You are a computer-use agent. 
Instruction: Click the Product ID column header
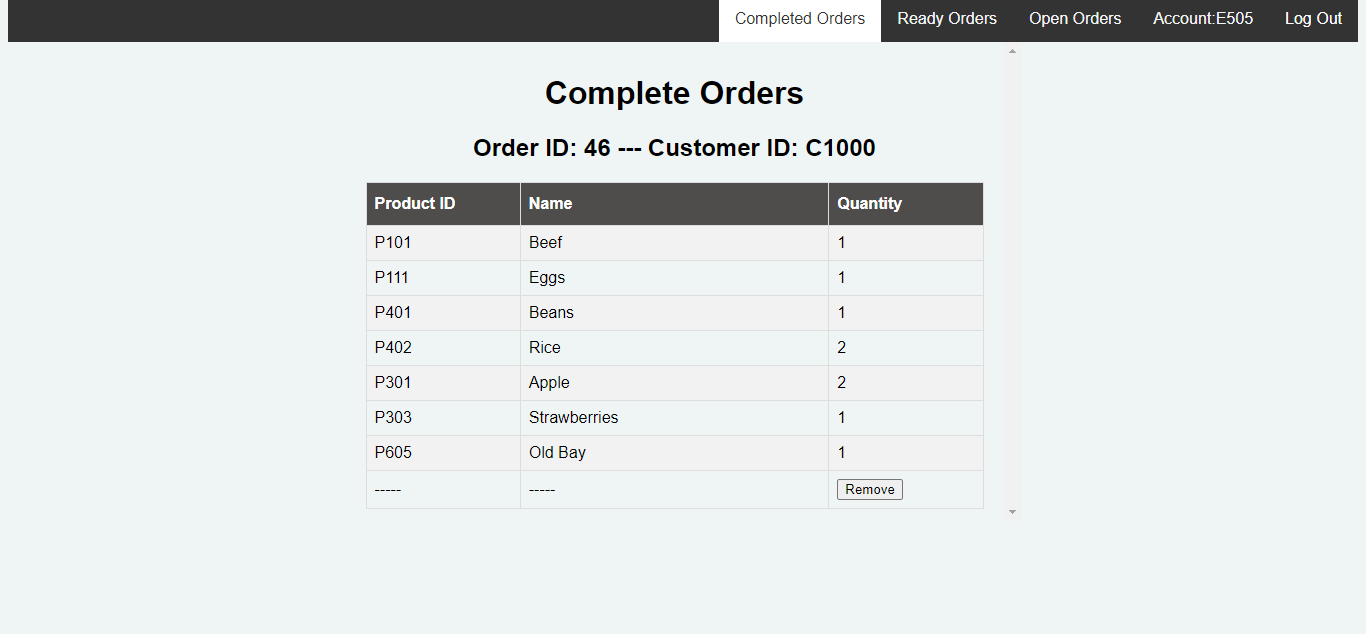click(443, 204)
